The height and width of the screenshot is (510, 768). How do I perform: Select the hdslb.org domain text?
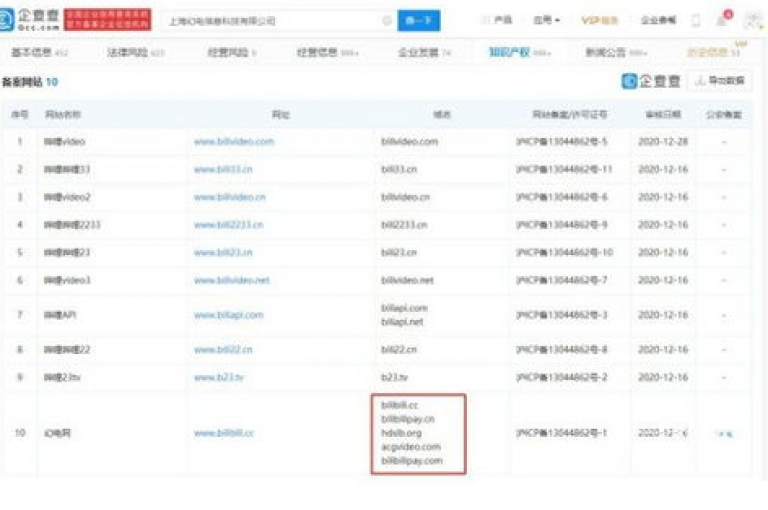click(x=401, y=433)
